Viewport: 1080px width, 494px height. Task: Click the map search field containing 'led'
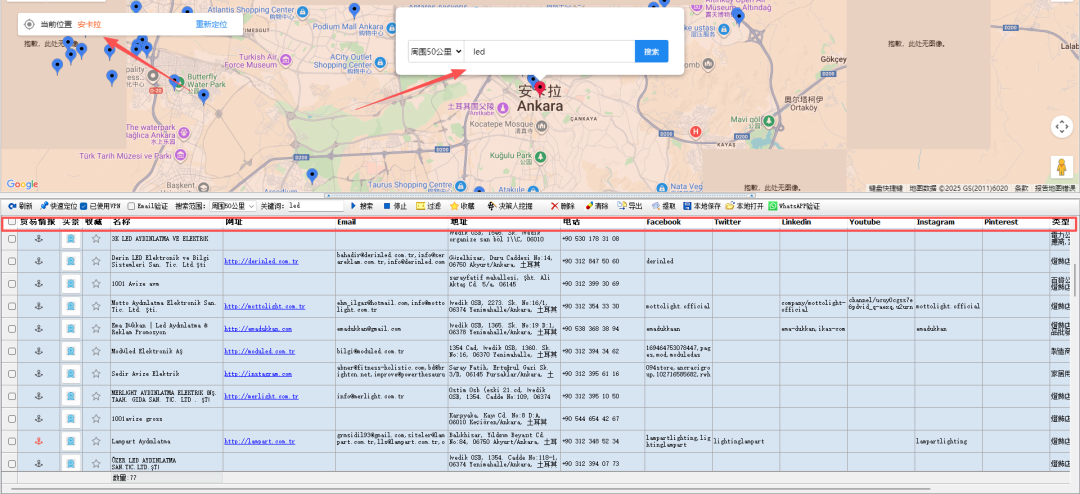(x=550, y=52)
